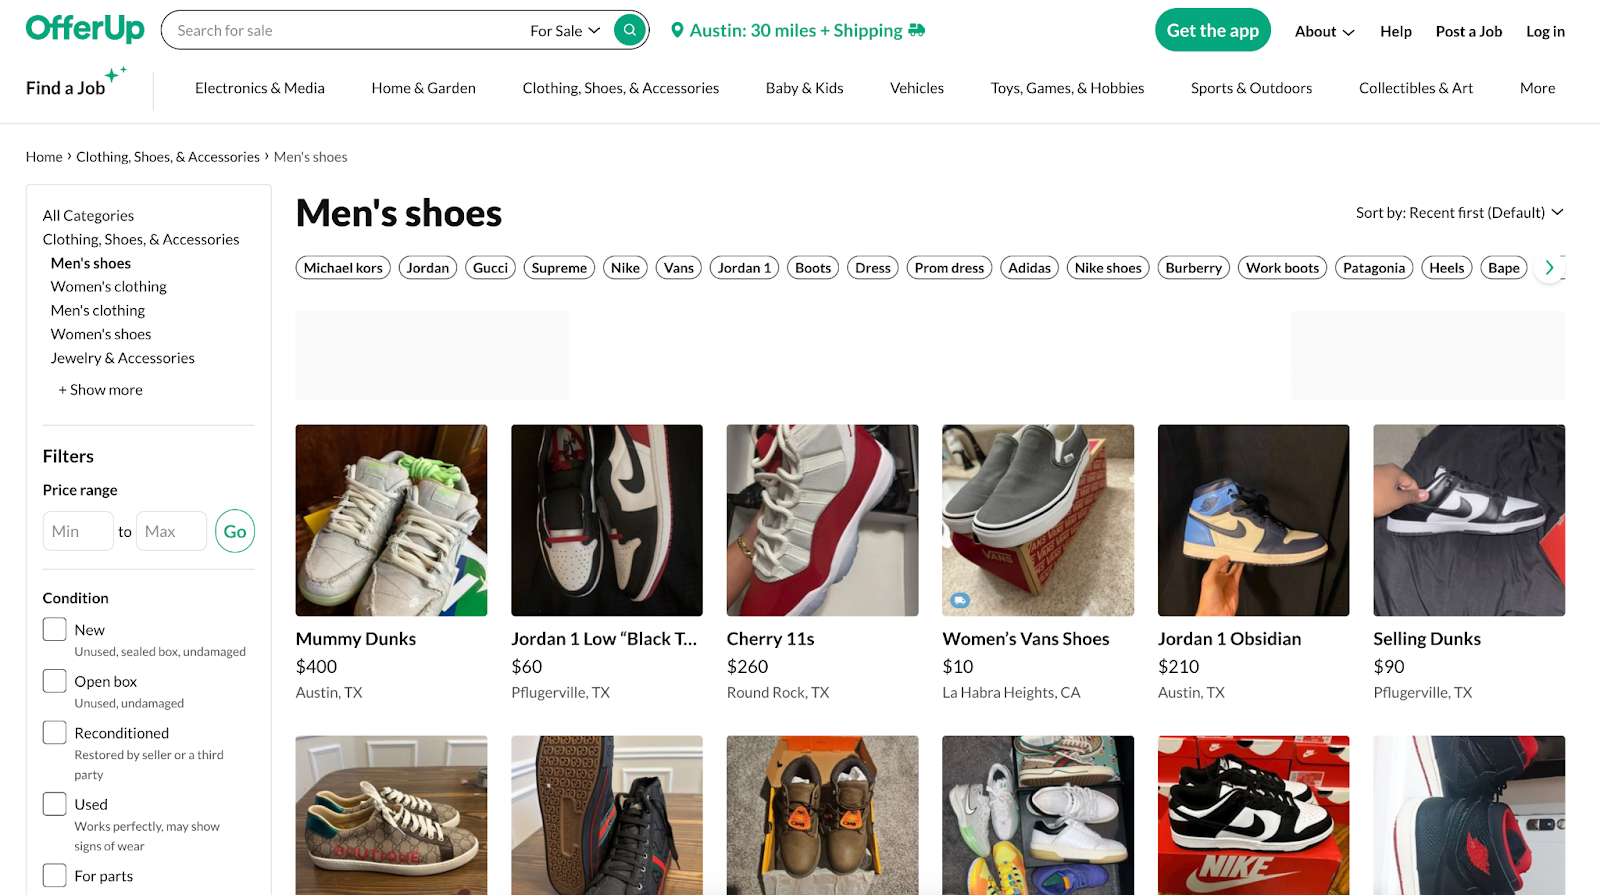Screen dimensions: 1600x895
Task: Open the Jordan 1 Obsidian listing photo
Action: coord(1253,520)
